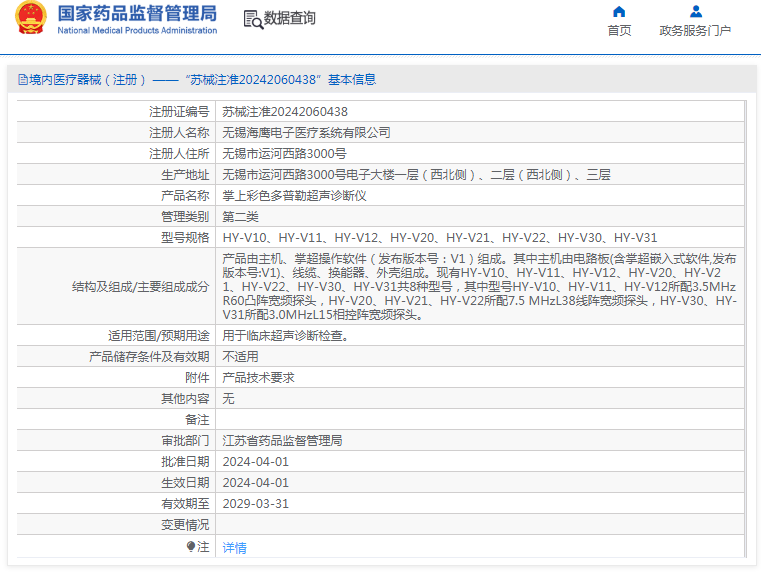761x575 pixels.
Task: Select the structure and composition description
Action: click(480, 287)
